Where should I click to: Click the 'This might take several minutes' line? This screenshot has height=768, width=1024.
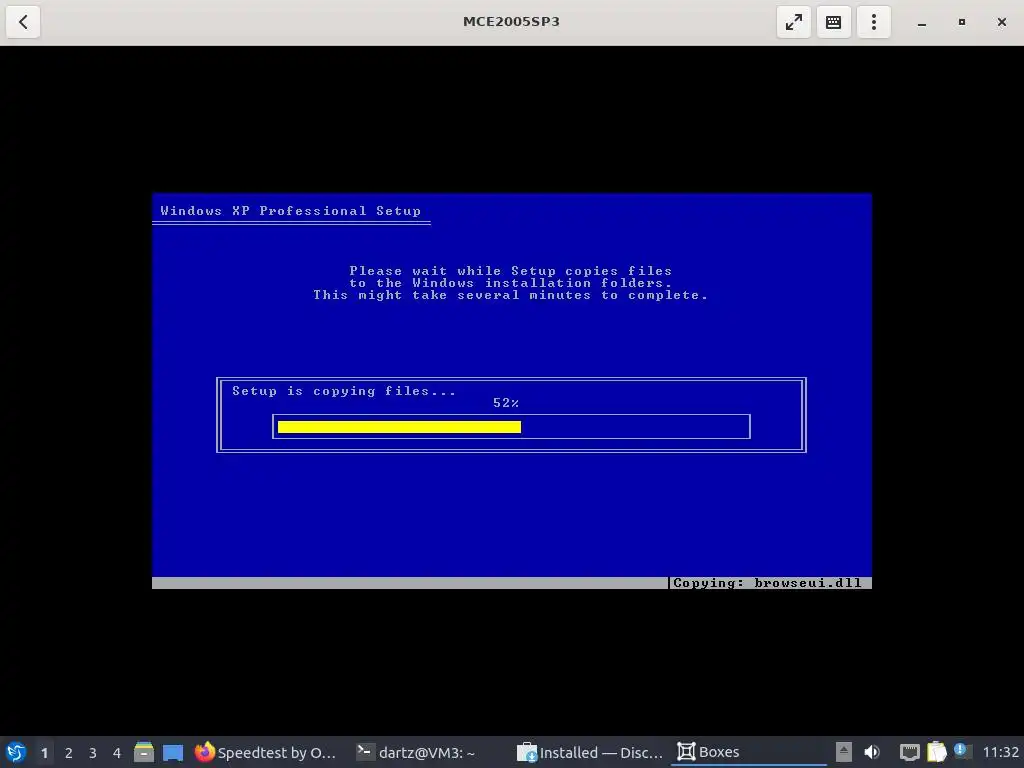pyautogui.click(x=510, y=295)
